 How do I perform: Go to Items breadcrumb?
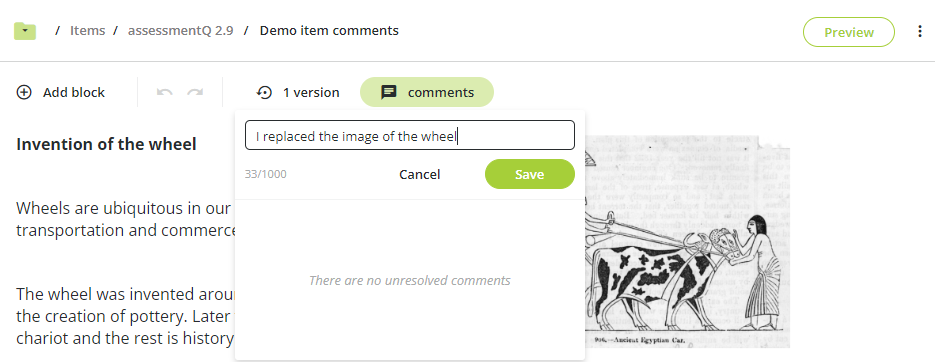click(x=88, y=30)
